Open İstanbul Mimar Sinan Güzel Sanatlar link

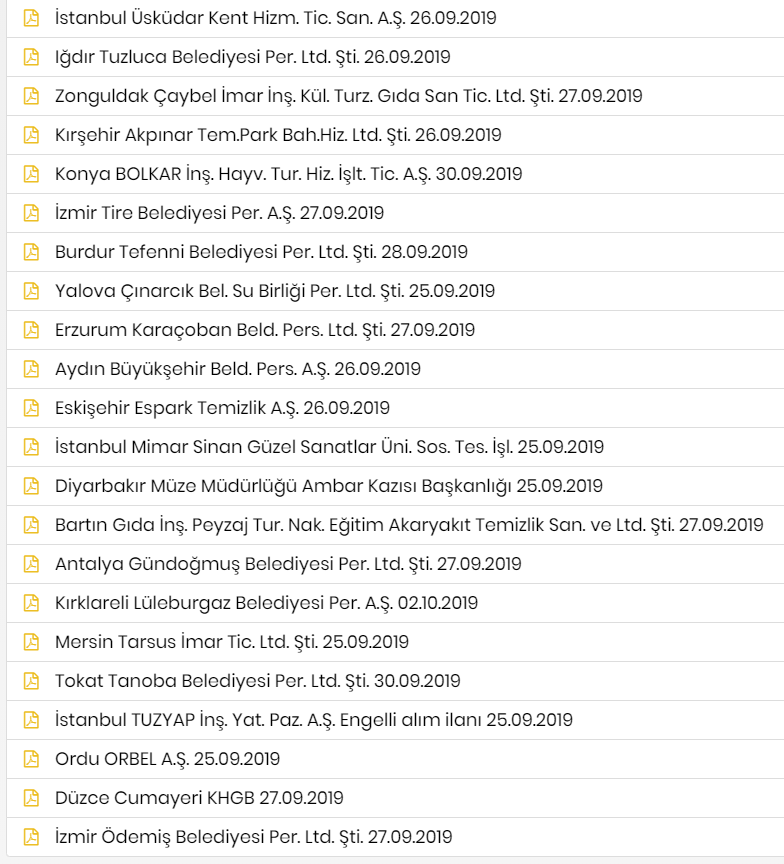point(329,447)
